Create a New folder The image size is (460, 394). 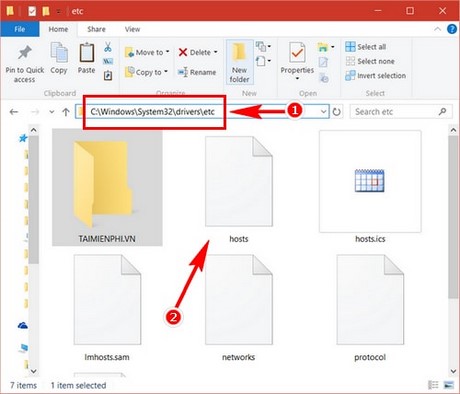click(239, 62)
